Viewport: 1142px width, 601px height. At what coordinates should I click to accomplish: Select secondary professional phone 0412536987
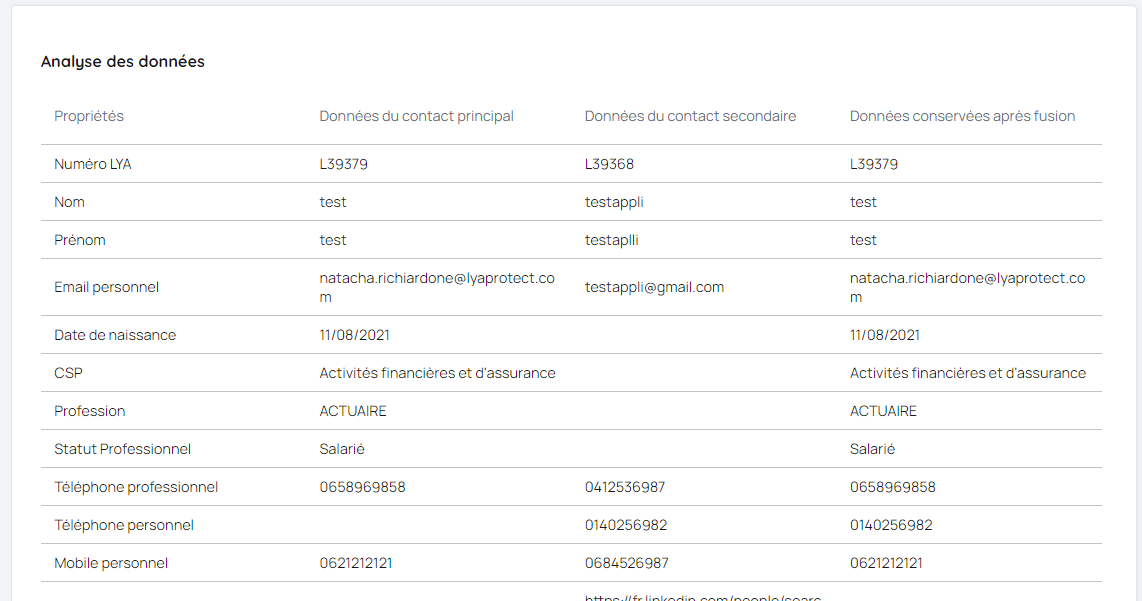[x=625, y=487]
